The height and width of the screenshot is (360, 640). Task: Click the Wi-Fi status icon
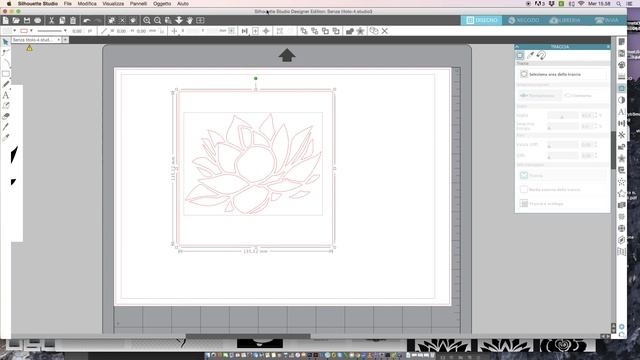click(x=581, y=4)
